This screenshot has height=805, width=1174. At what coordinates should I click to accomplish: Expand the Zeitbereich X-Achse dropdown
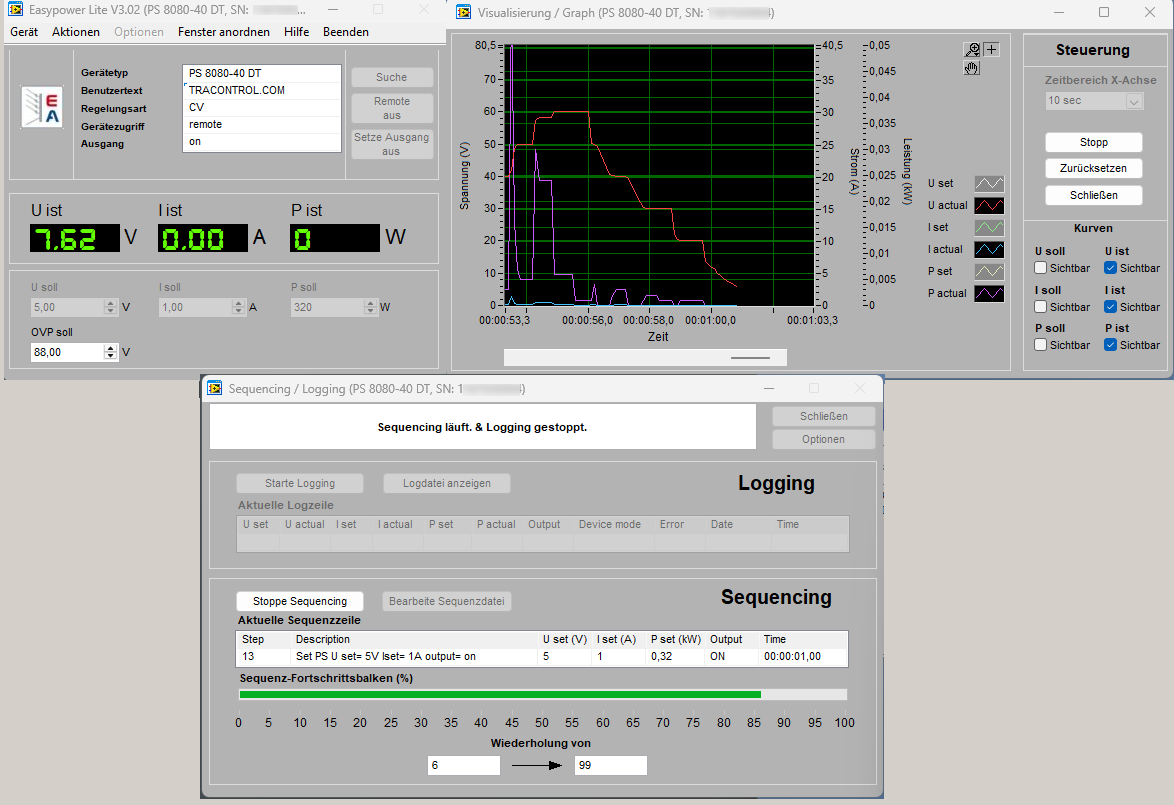(x=1134, y=101)
